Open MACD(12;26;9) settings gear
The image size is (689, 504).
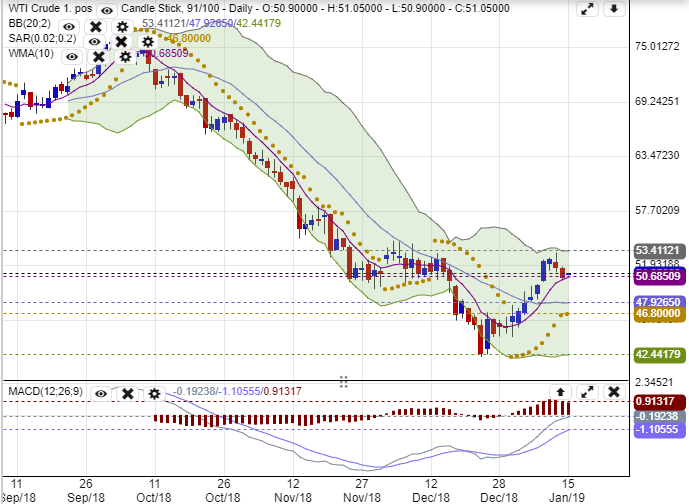click(153, 392)
